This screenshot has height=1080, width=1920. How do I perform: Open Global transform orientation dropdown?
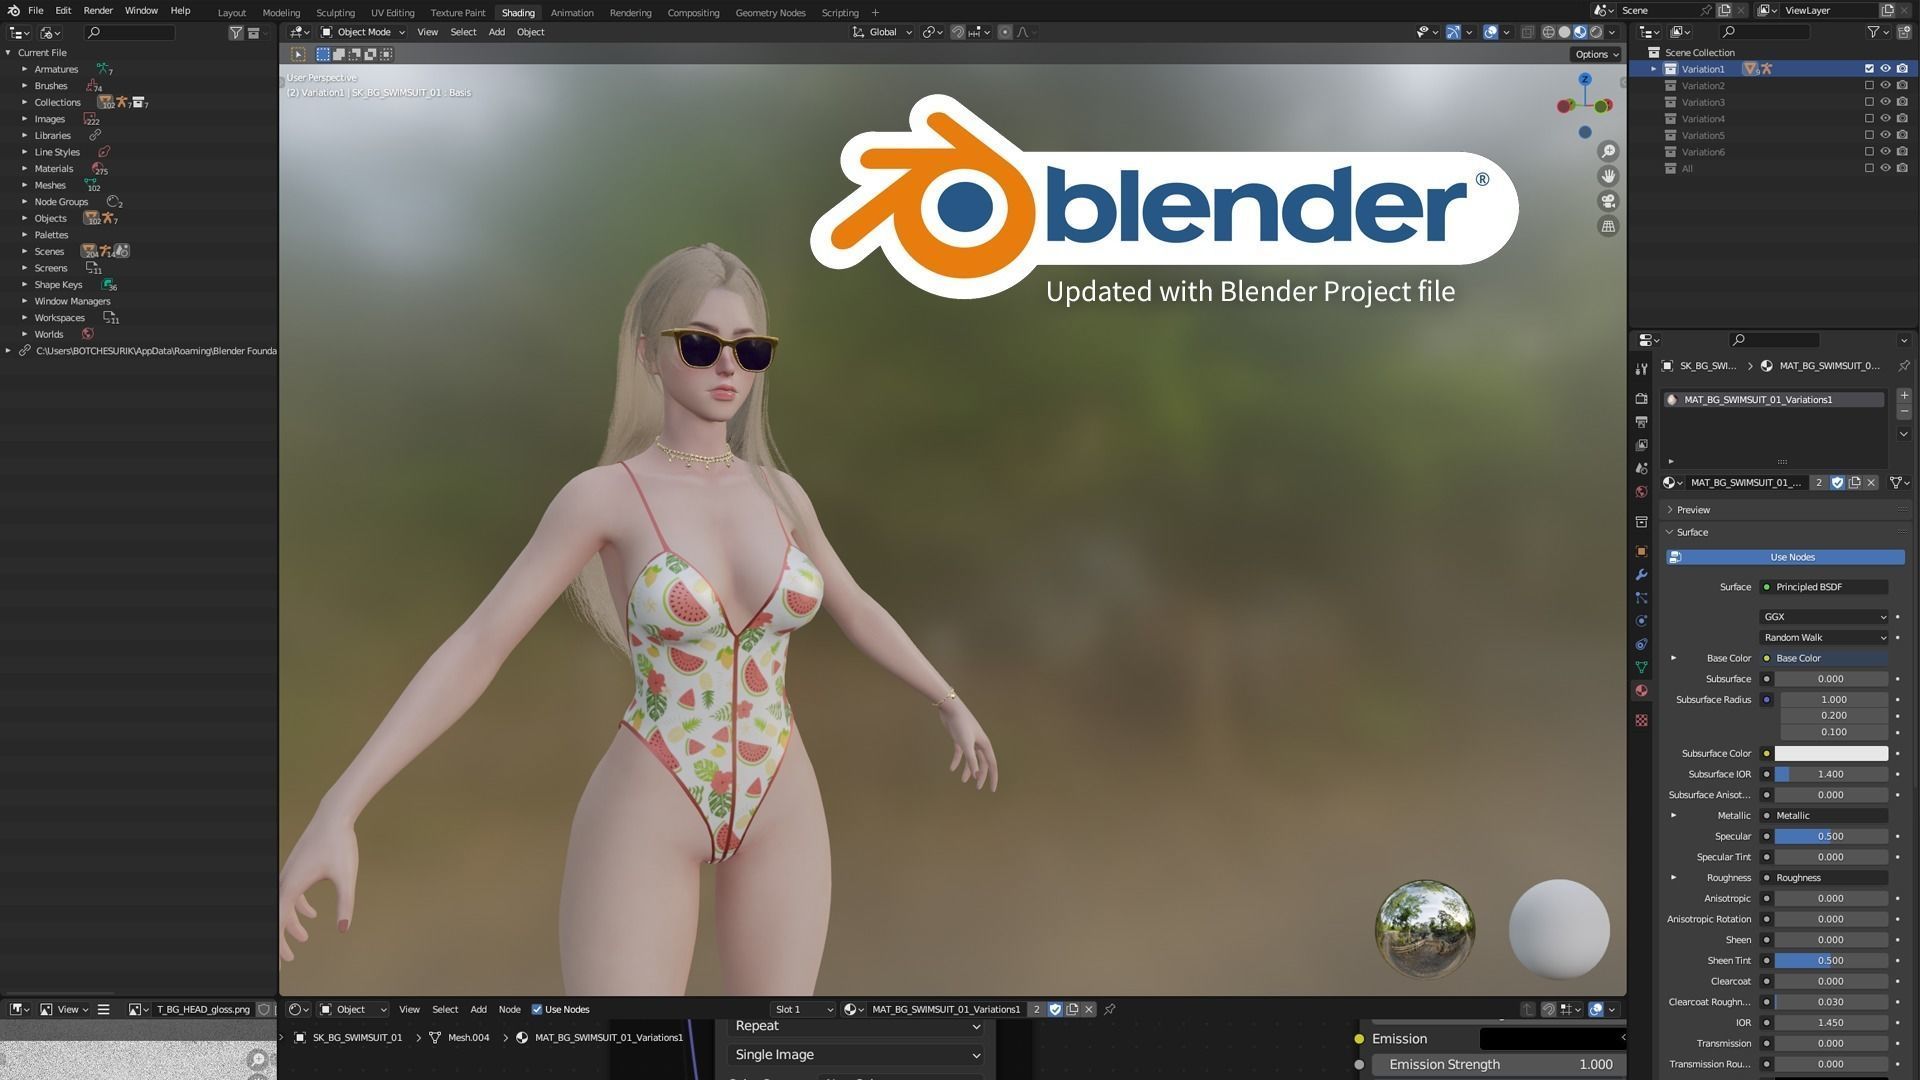tap(882, 32)
